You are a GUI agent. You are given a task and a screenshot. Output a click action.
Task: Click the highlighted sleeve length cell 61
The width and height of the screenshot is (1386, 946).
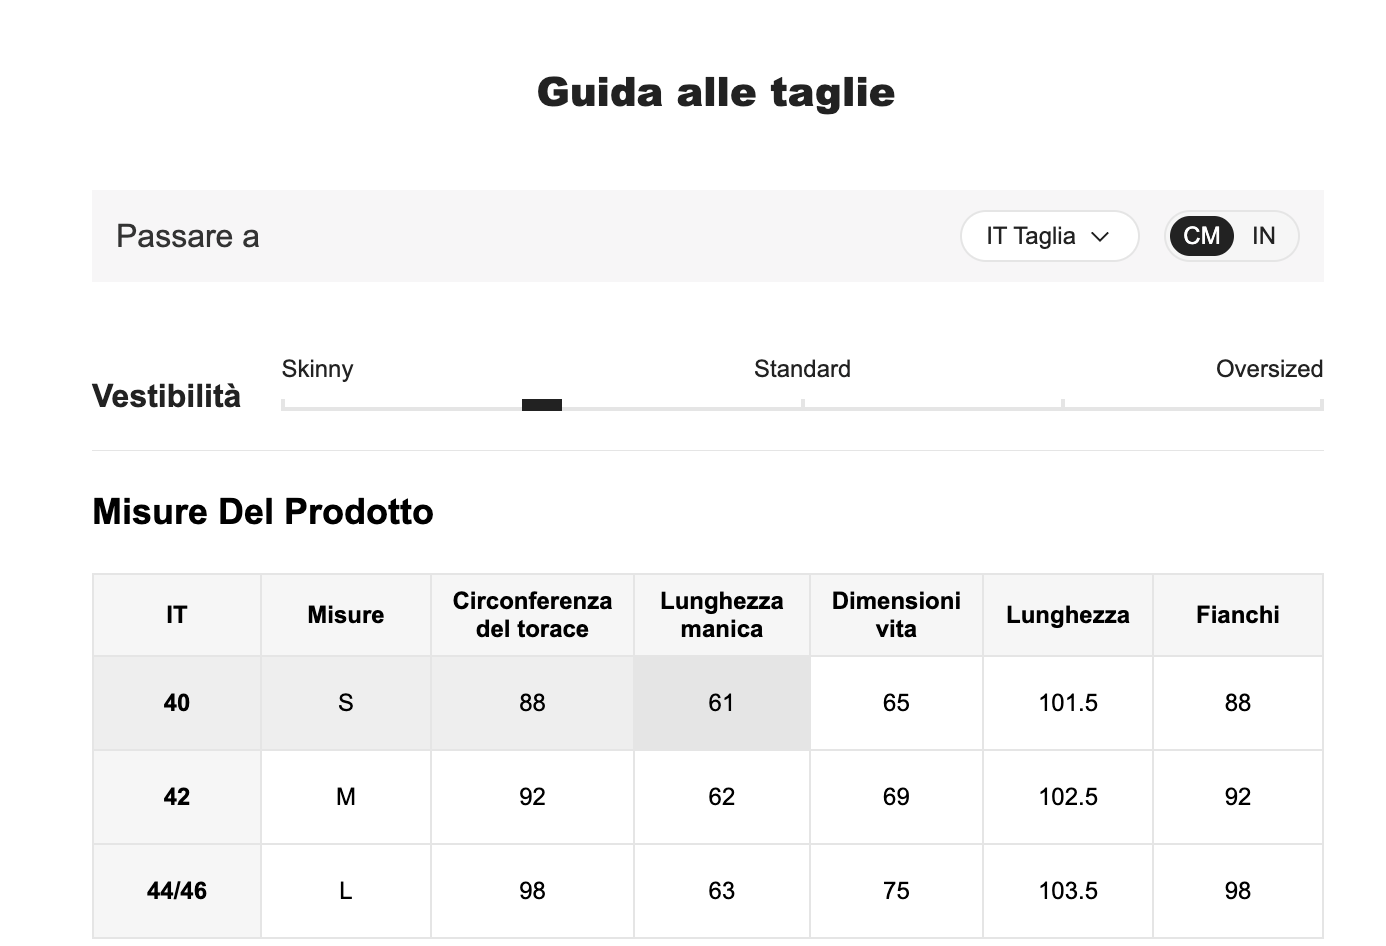click(721, 703)
